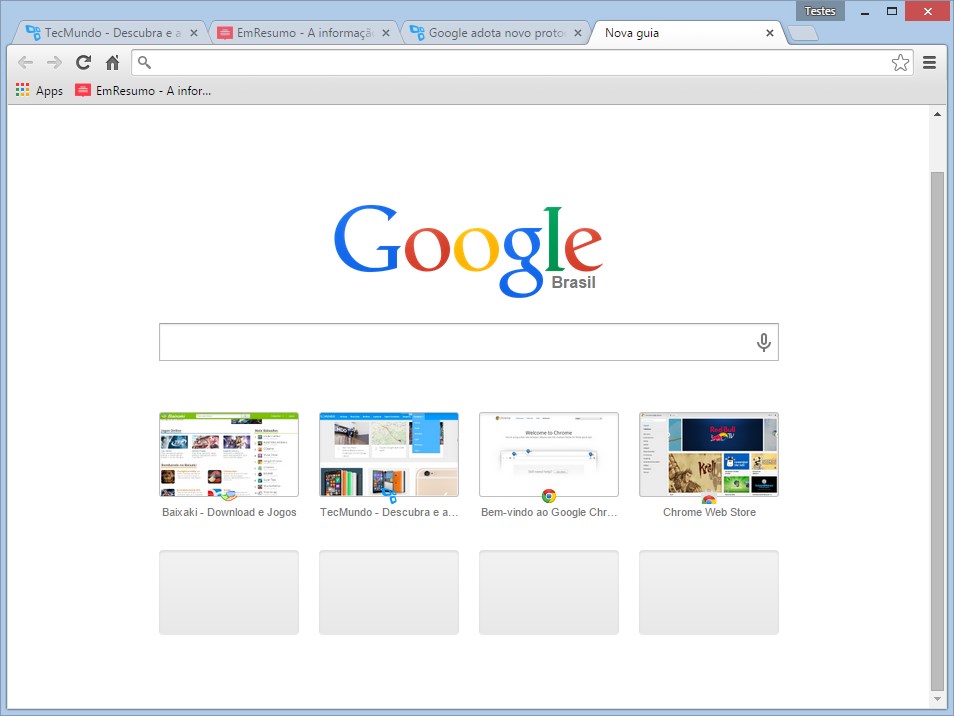Screen dimensions: 954x716
Task: Start voice search with the microphone
Action: click(764, 342)
